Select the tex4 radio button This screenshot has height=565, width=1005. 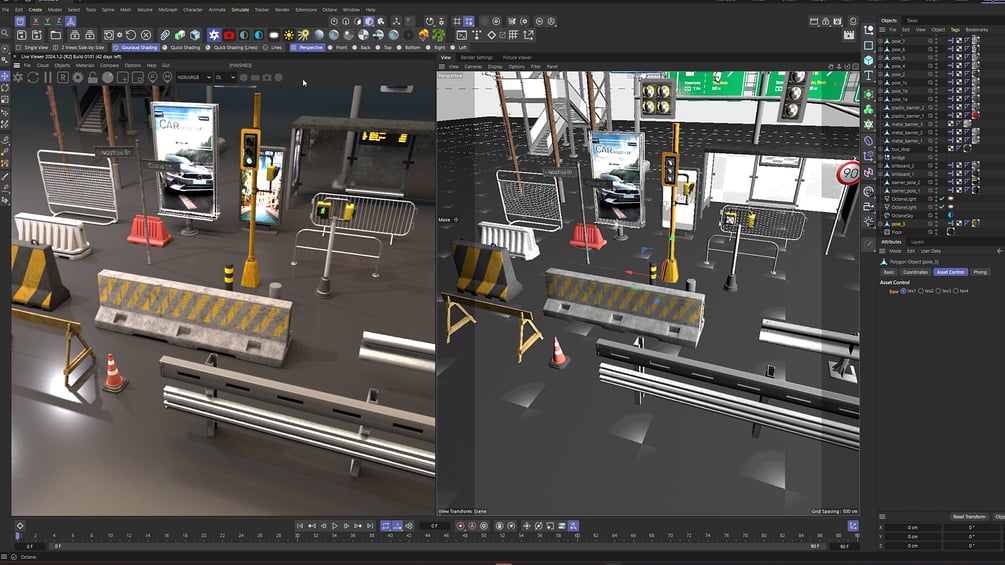point(956,291)
